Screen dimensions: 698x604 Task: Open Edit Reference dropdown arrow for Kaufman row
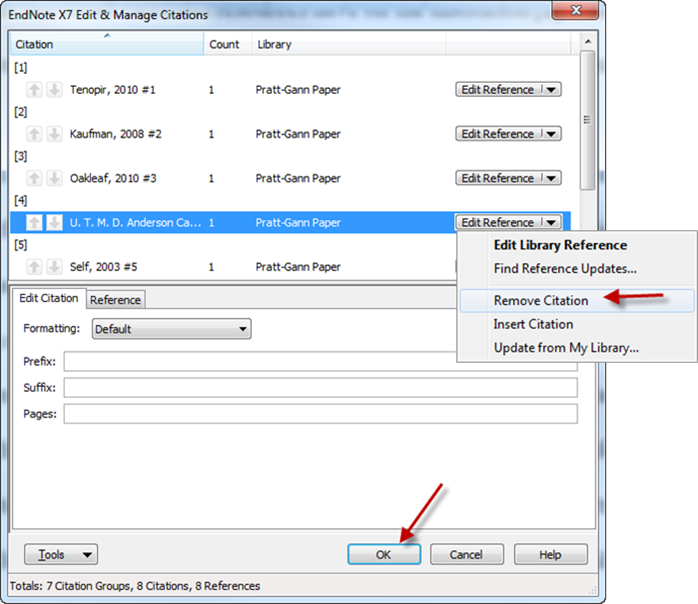[551, 134]
